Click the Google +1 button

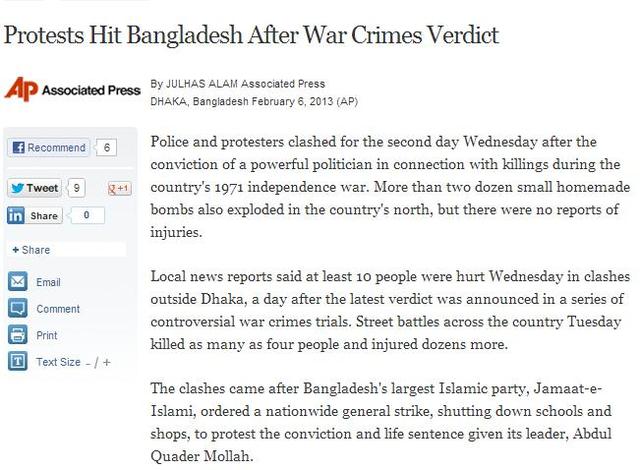tap(120, 189)
